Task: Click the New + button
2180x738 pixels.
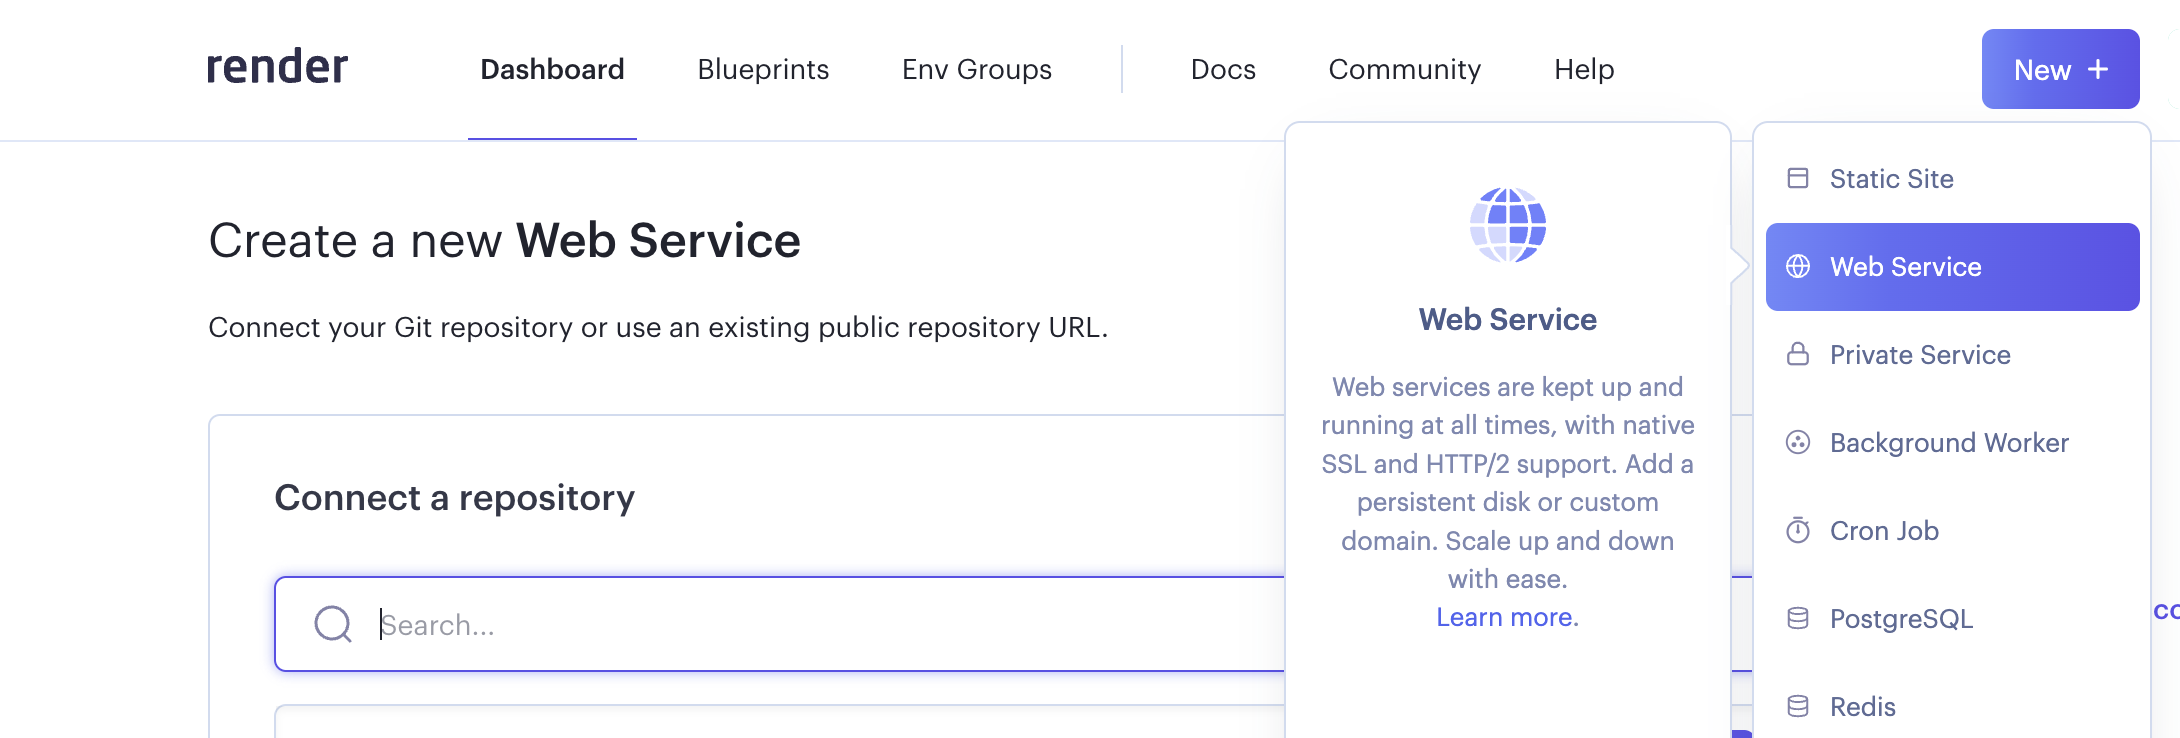Action: click(2060, 69)
